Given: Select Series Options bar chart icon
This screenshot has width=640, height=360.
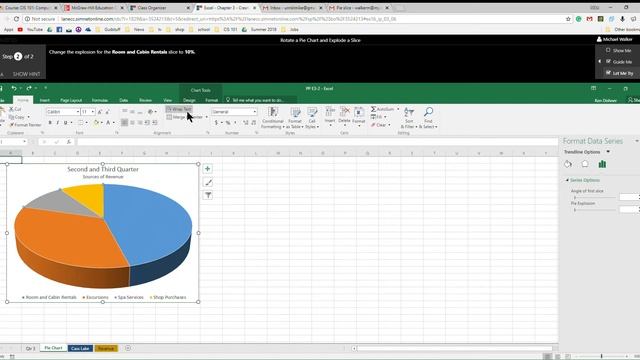Looking at the screenshot, I should [x=602, y=164].
